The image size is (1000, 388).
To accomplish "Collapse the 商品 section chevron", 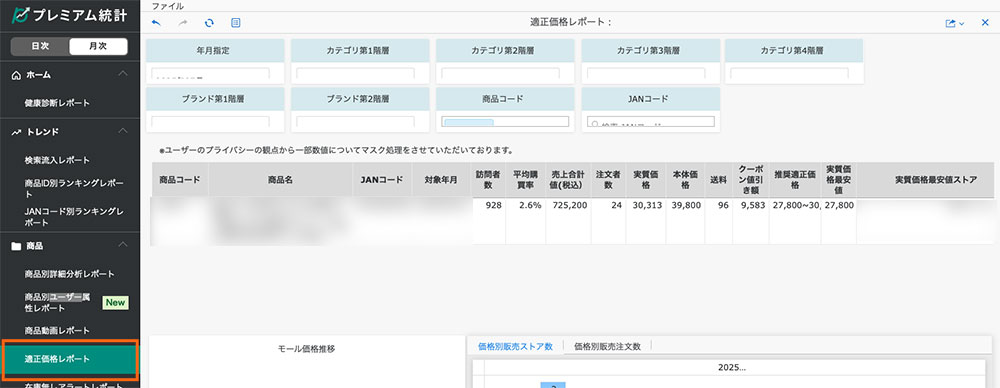I will click(123, 245).
